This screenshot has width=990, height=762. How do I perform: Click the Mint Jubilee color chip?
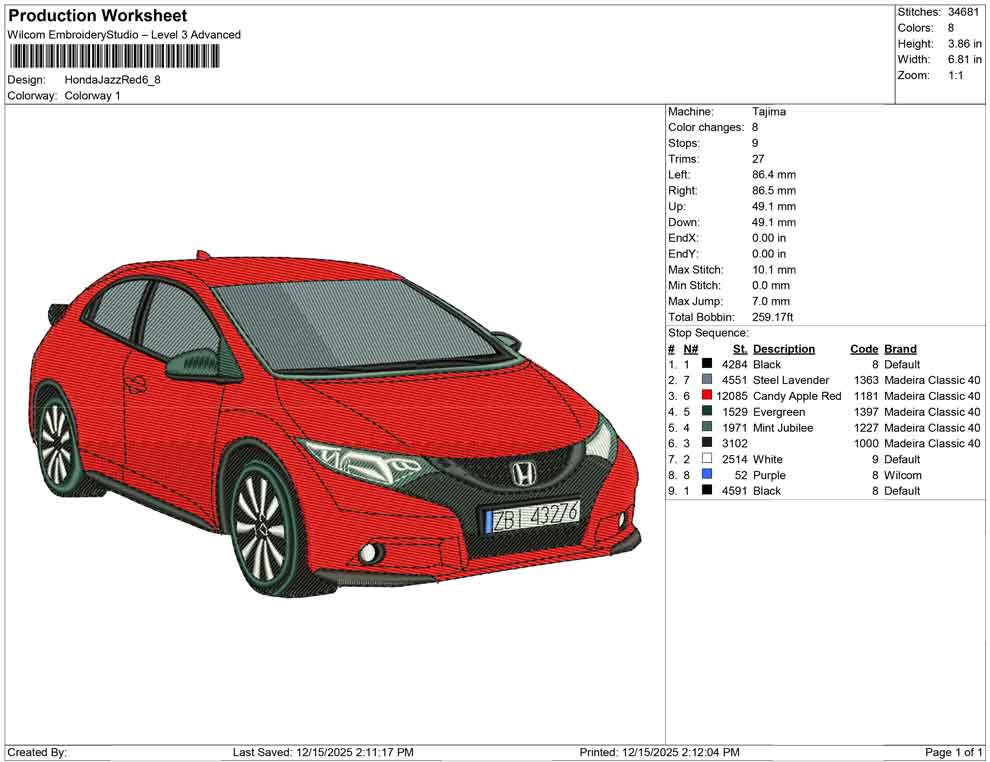(706, 427)
